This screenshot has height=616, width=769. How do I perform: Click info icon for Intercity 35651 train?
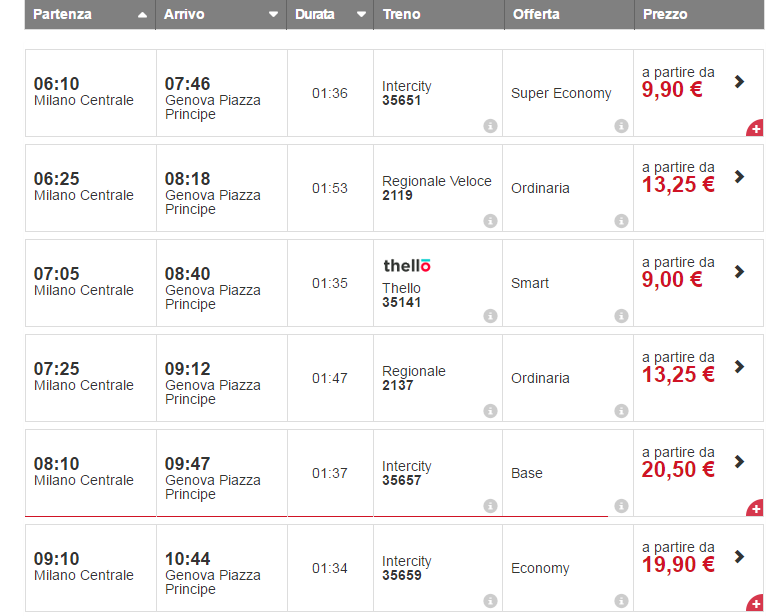(490, 126)
